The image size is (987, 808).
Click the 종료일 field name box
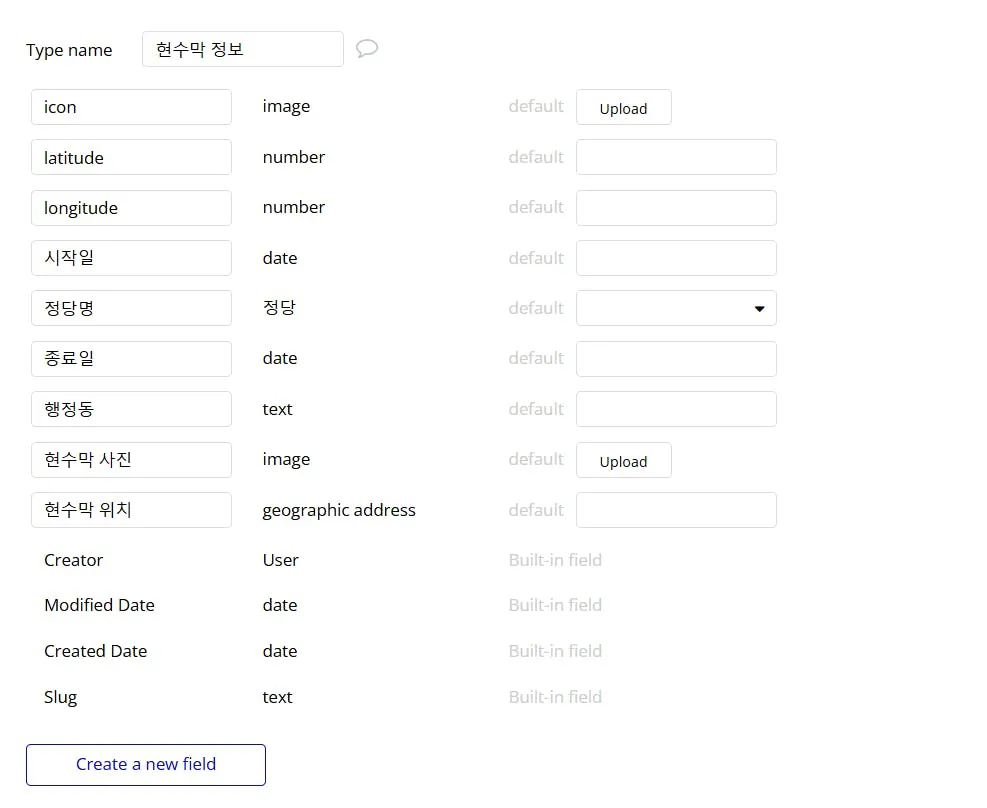pyautogui.click(x=131, y=359)
